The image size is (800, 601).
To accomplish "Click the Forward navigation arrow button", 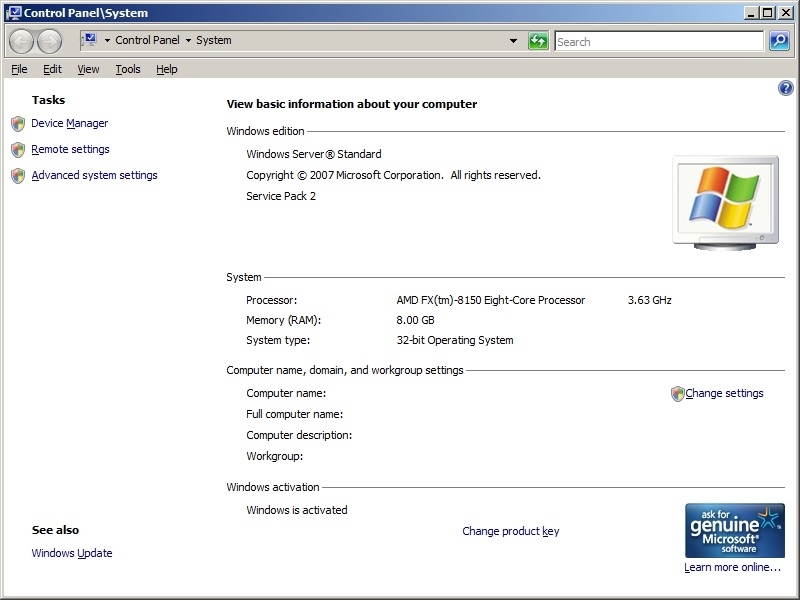I will point(49,41).
